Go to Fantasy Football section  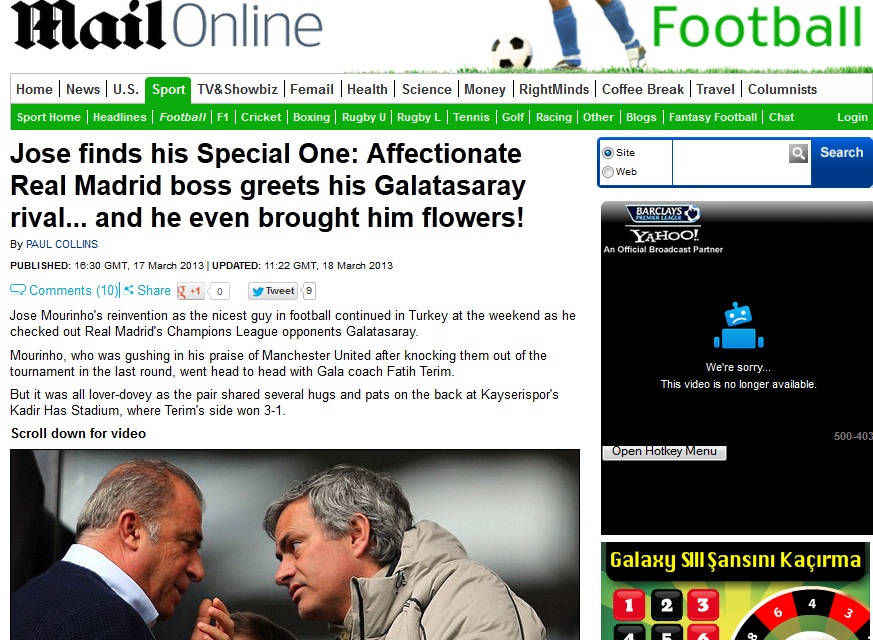[713, 117]
